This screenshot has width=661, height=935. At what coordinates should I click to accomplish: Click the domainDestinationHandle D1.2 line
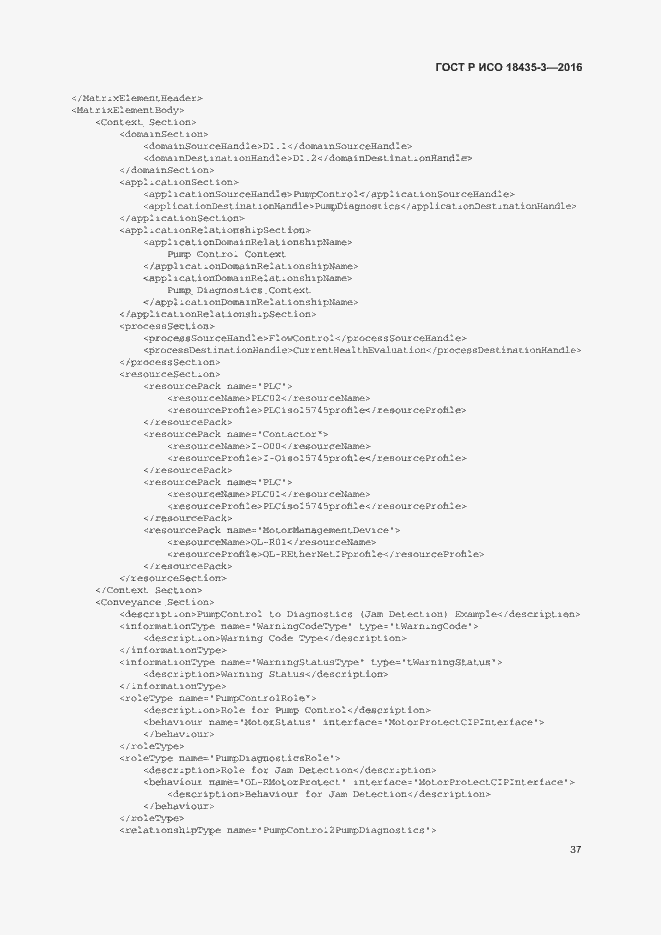[308, 158]
